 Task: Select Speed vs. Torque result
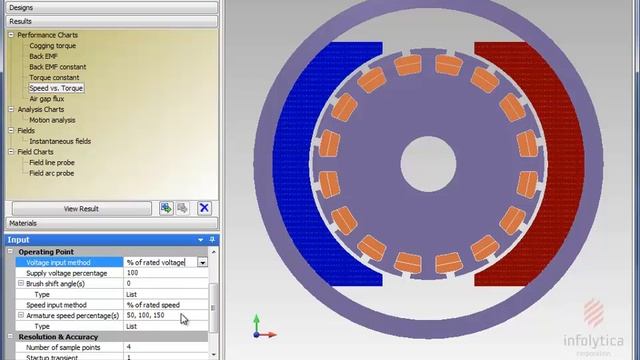(56, 88)
